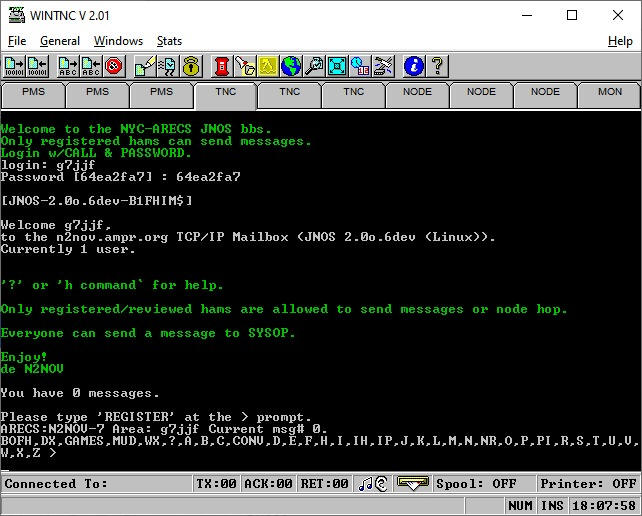The height and width of the screenshot is (516, 642).
Task: Click the RET:00 status counter
Action: 324,484
